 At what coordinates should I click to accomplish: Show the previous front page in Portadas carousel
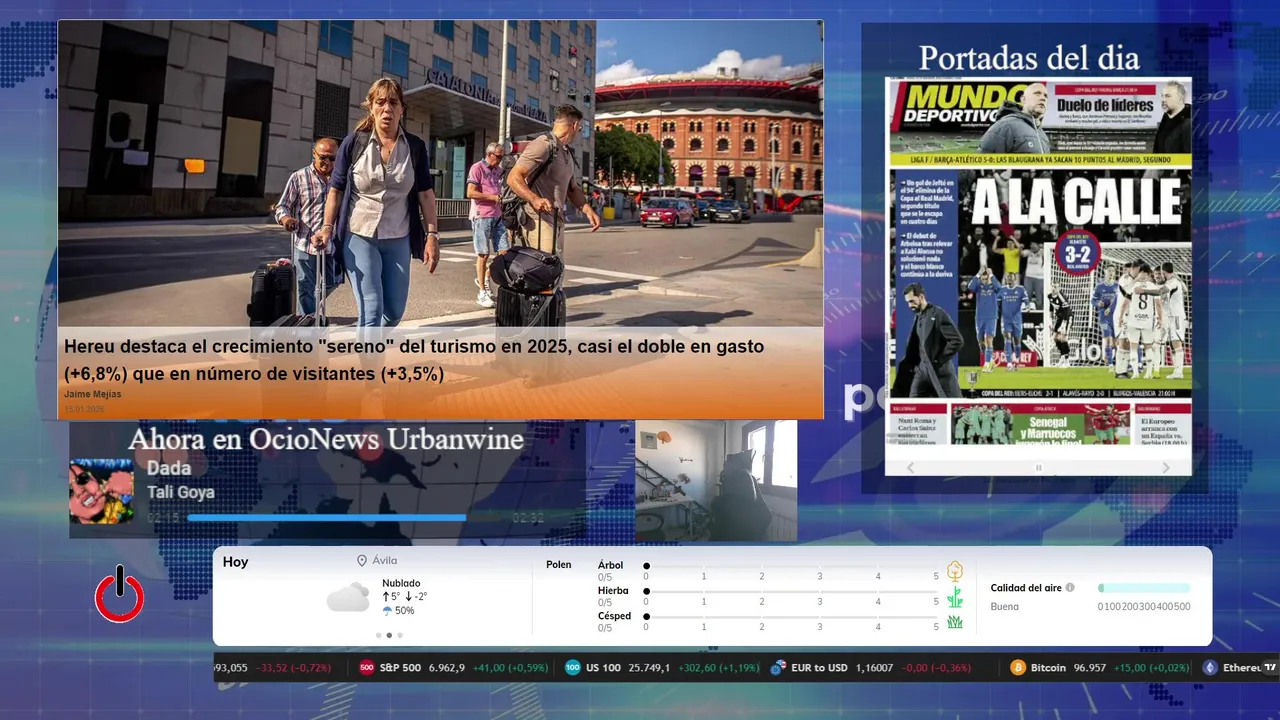coord(910,467)
